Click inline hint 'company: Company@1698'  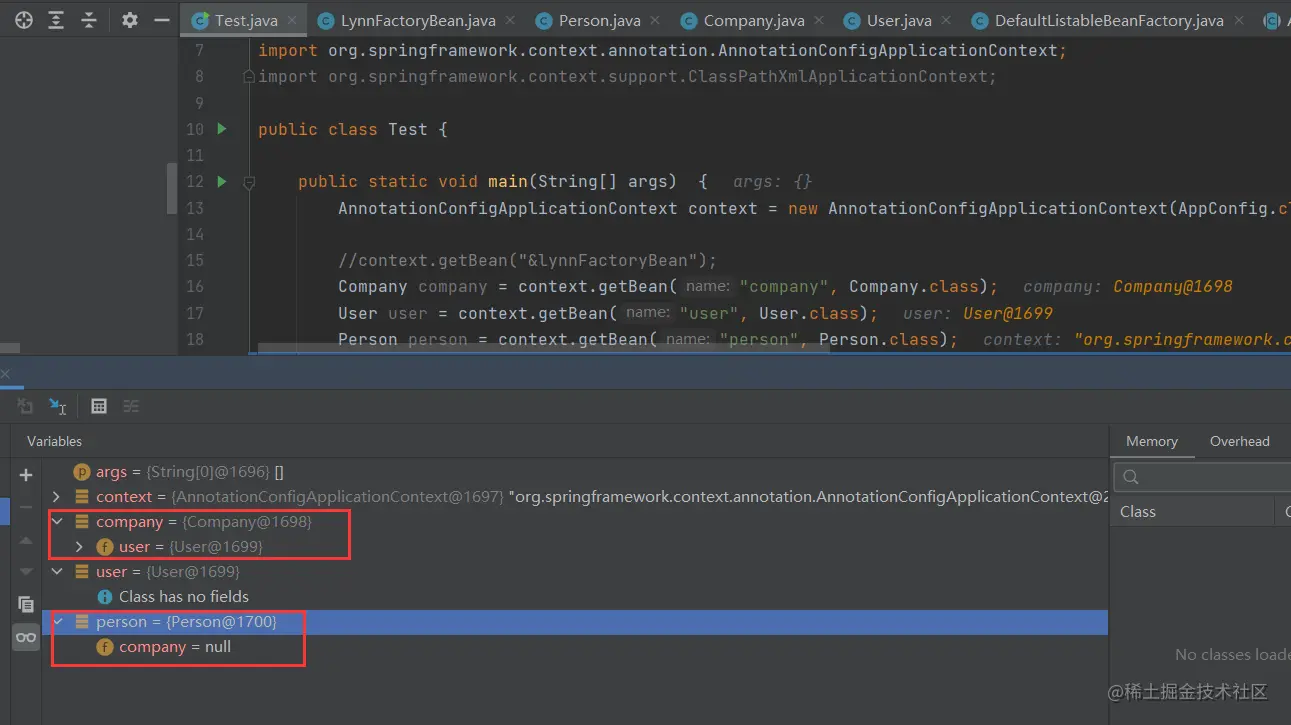[1127, 287]
